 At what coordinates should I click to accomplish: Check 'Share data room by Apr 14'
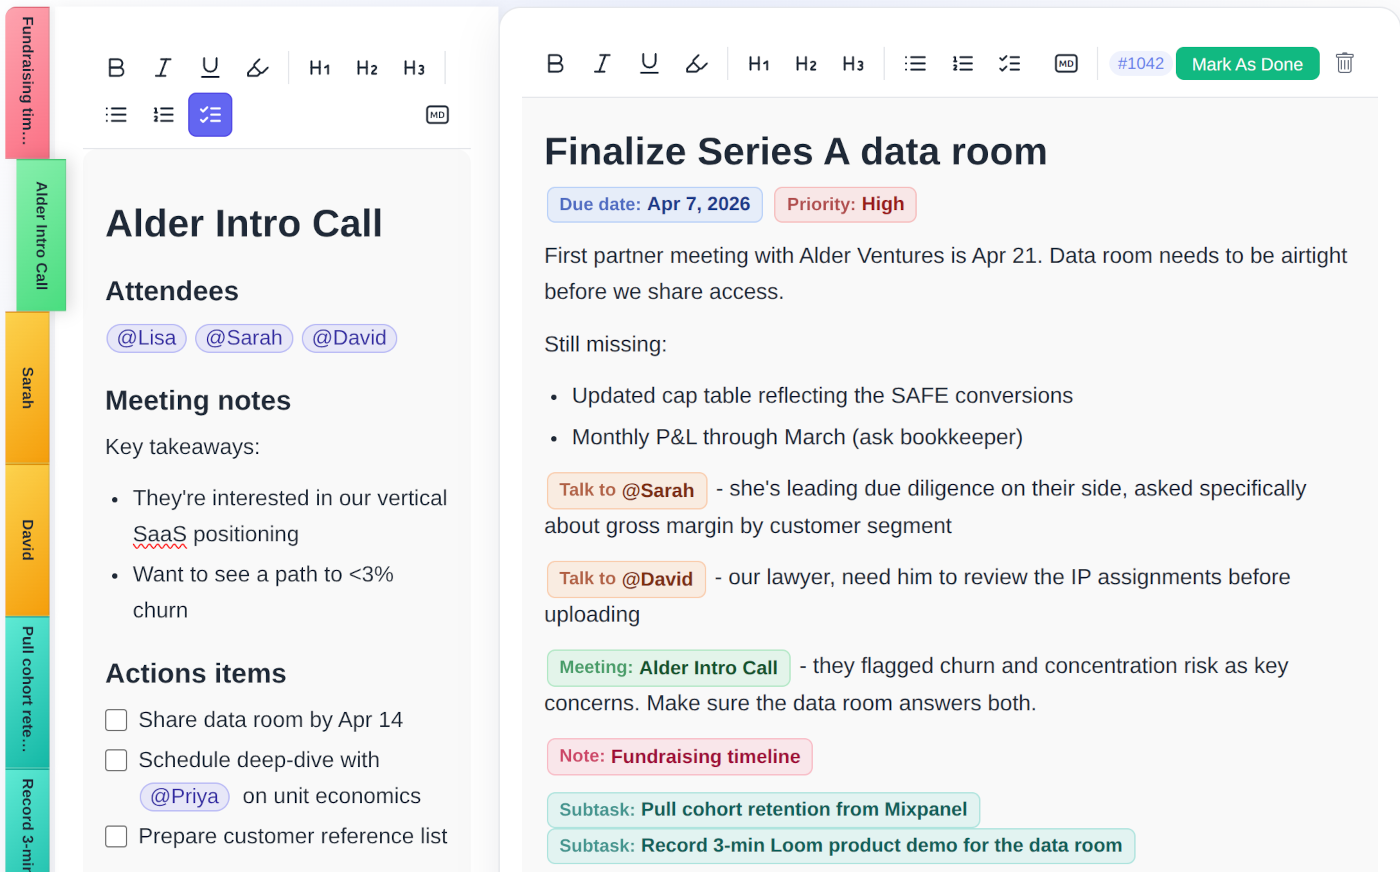[116, 720]
